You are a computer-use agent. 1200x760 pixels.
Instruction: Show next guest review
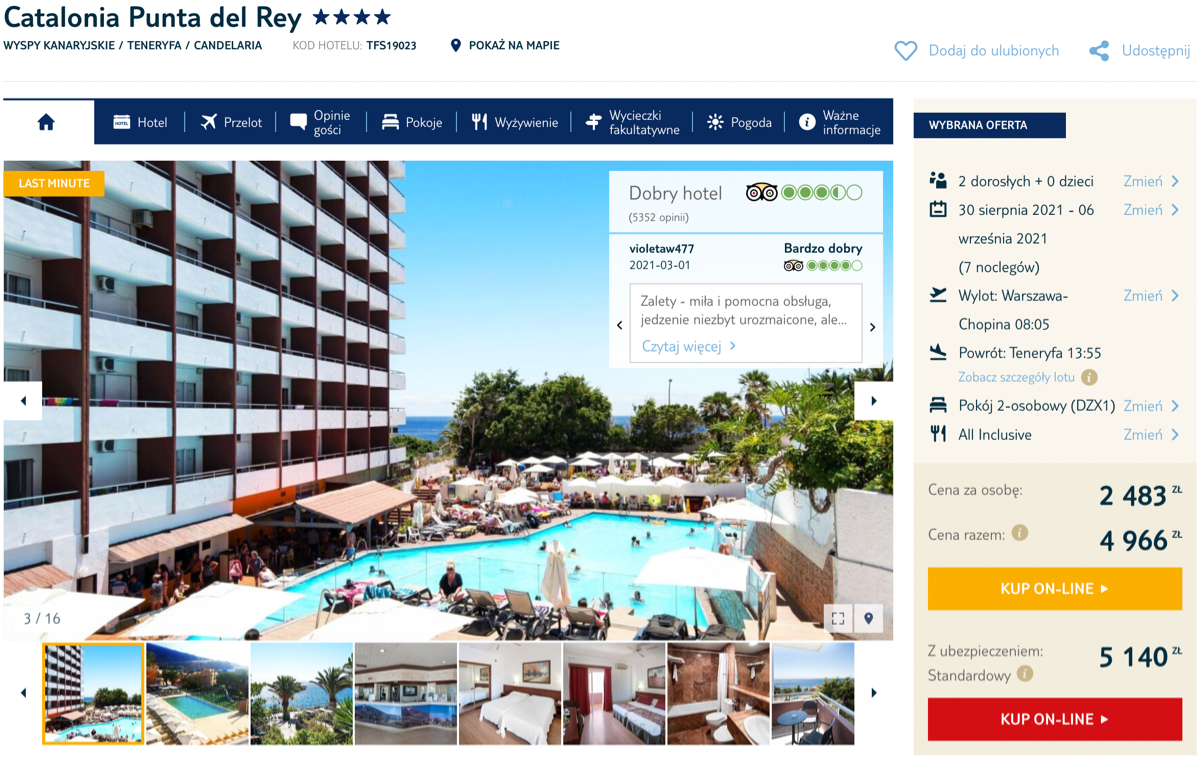click(x=872, y=327)
